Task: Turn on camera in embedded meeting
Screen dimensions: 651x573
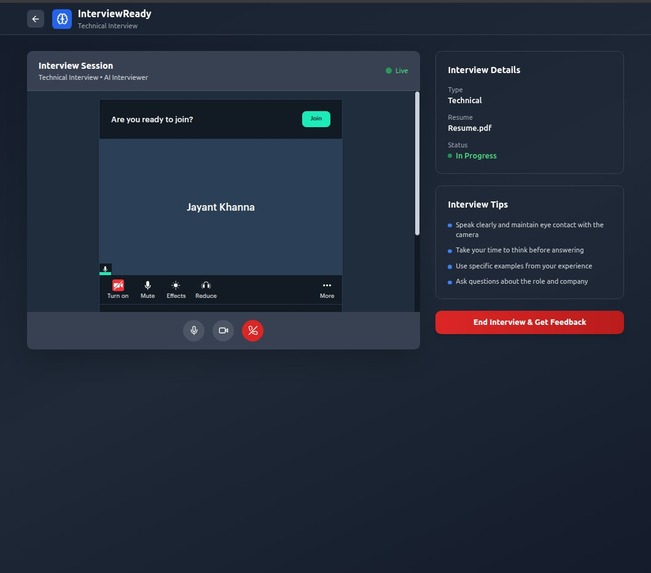Action: pos(118,289)
